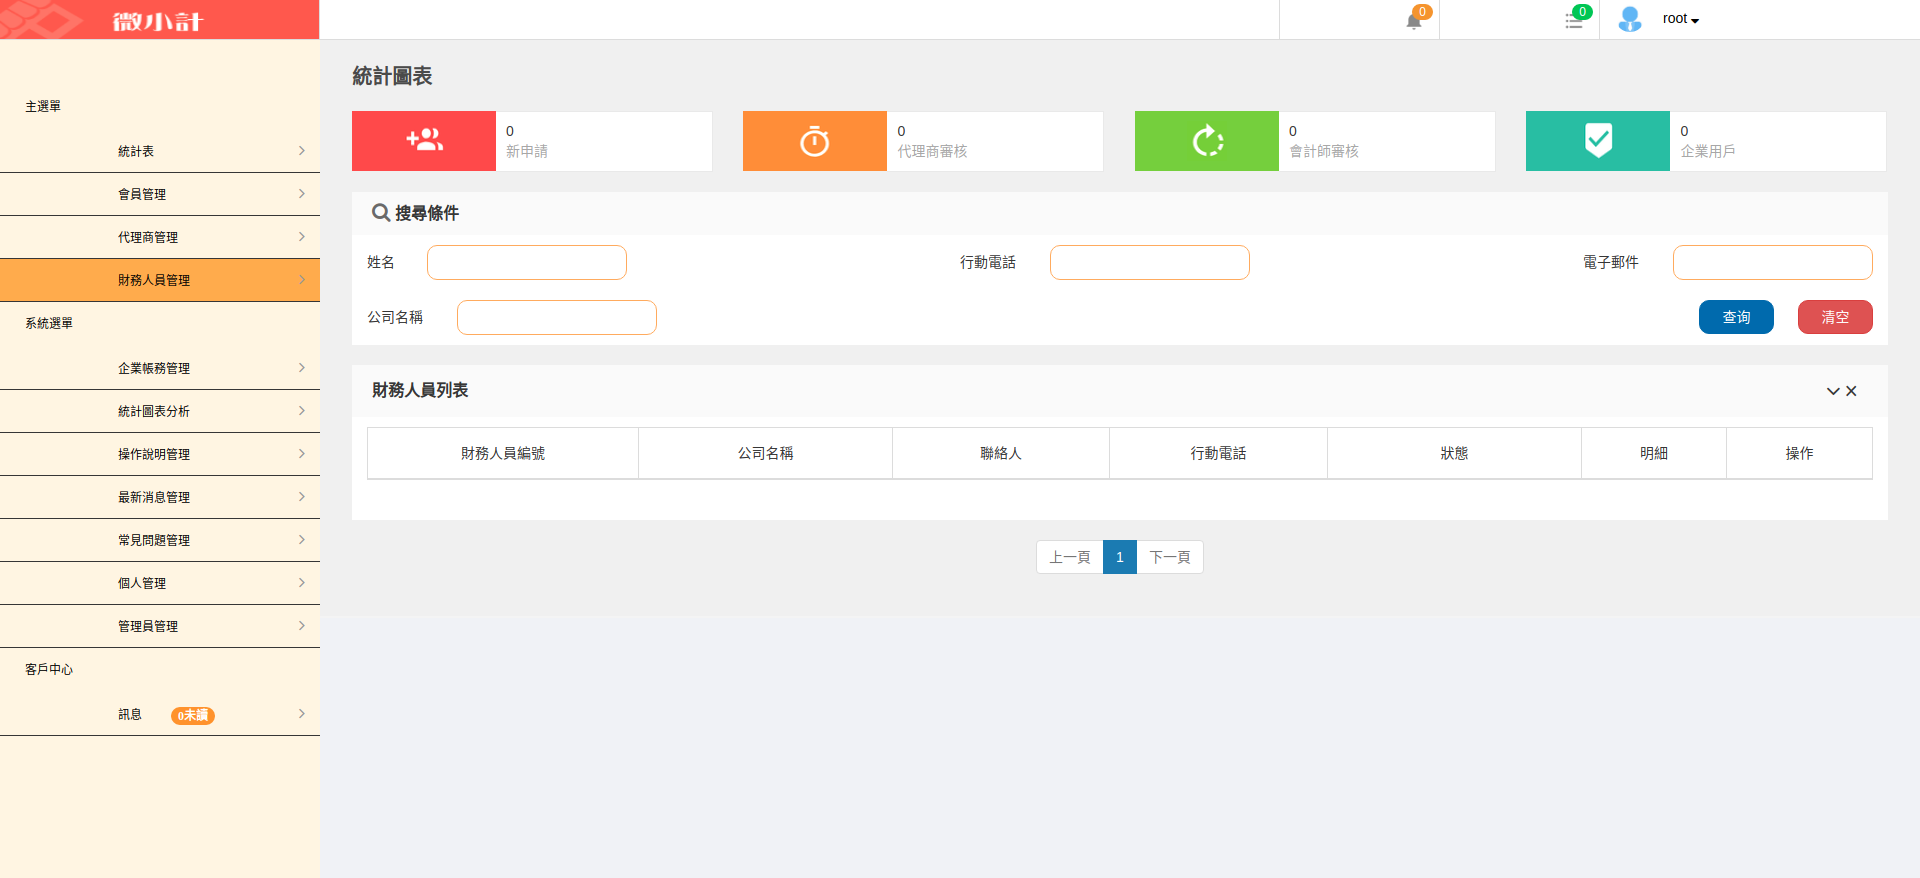Click into the 公司名稱 input field
This screenshot has height=878, width=1920.
(557, 317)
